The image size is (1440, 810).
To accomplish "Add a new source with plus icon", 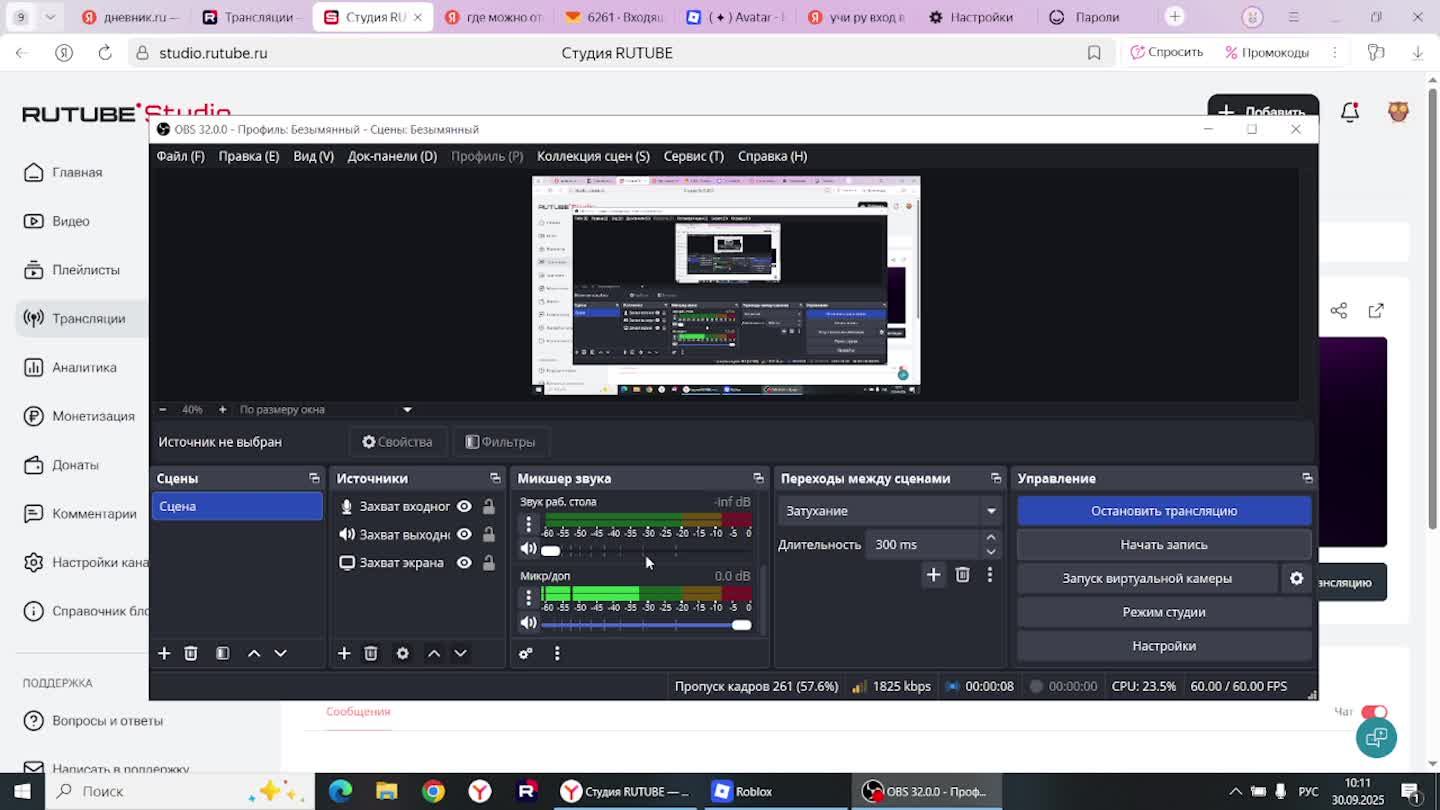I will 344,653.
